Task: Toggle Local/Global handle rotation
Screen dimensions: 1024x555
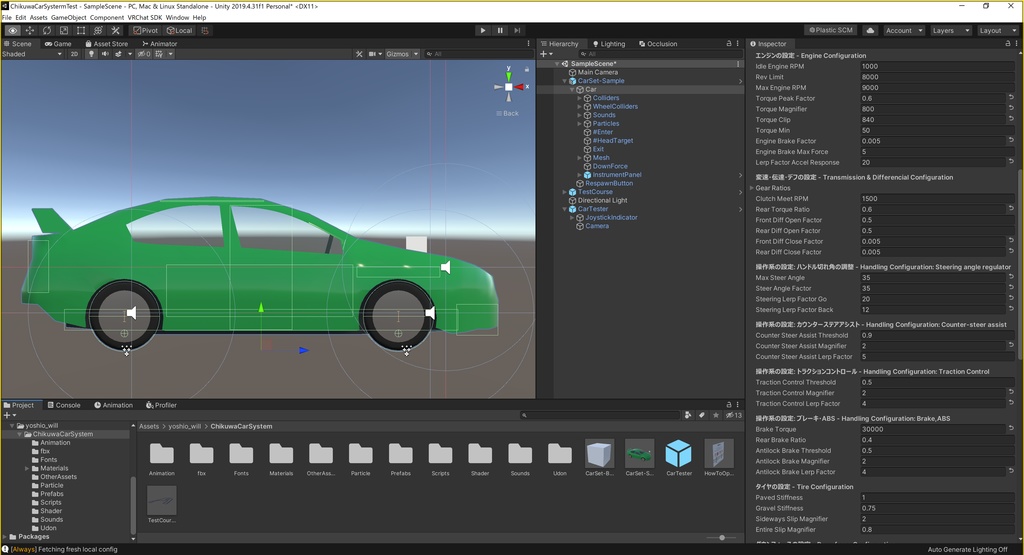Action: (x=180, y=30)
